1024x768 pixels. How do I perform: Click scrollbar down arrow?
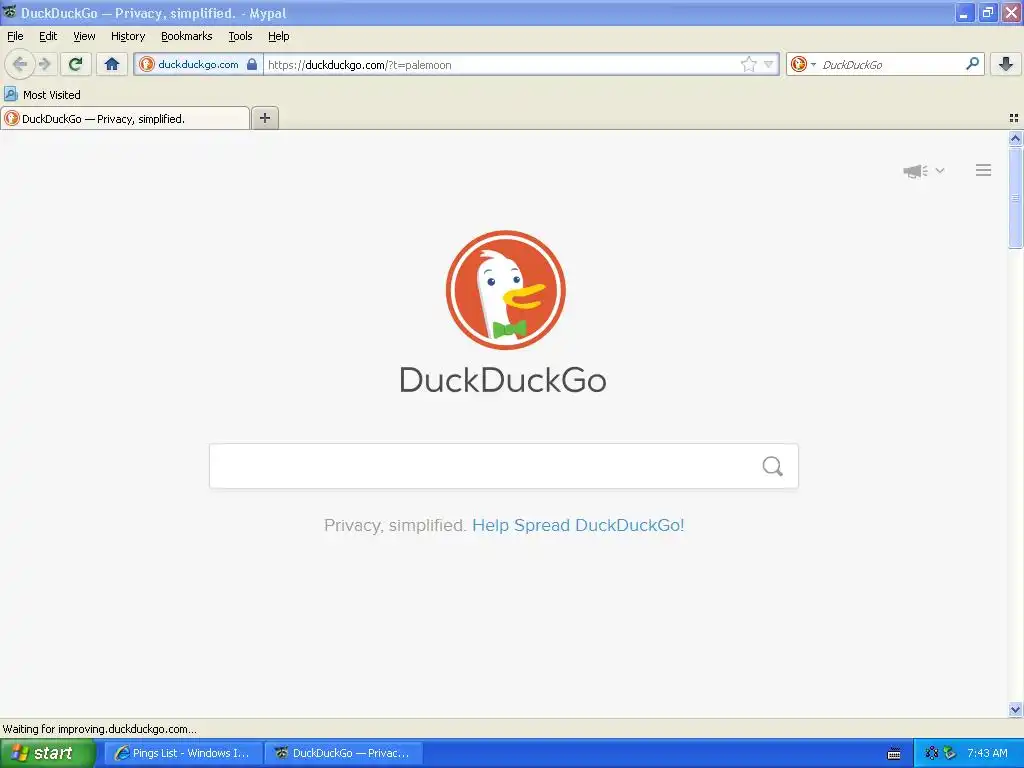click(x=1015, y=709)
